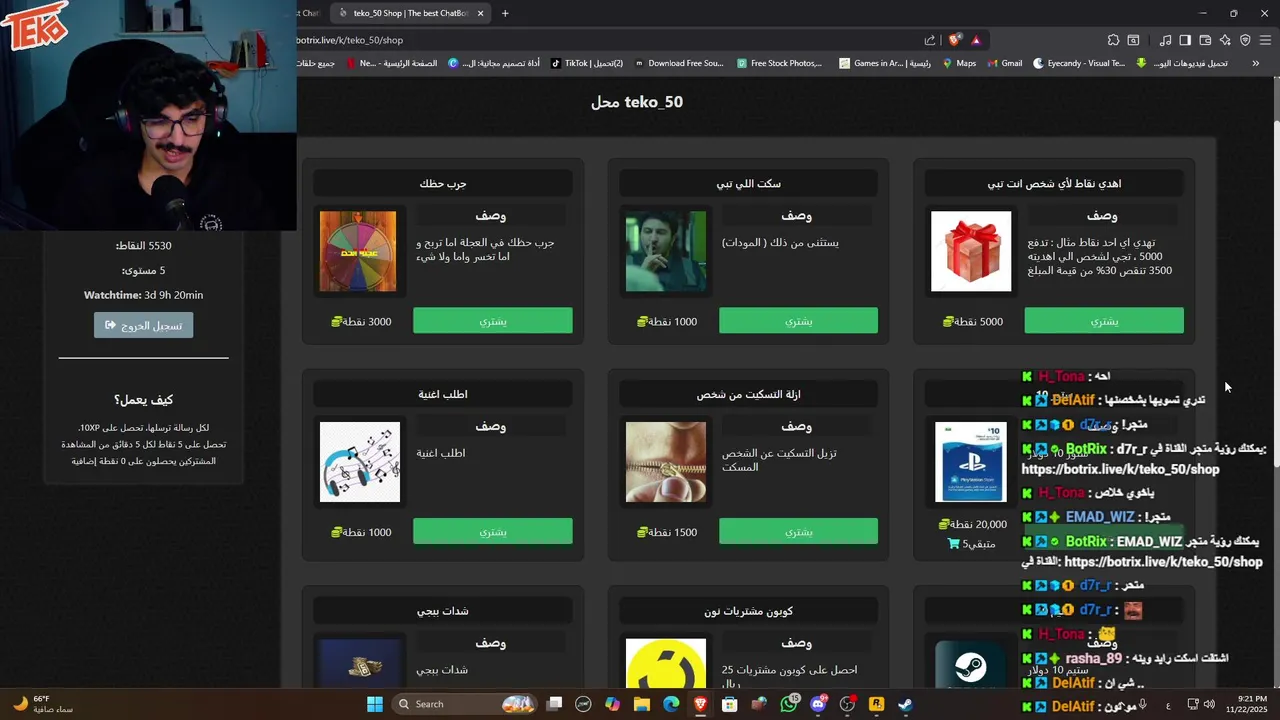The width and height of the screenshot is (1280, 720).
Task: Open the Brave VPN shield icon
Action: pyautogui.click(x=1245, y=40)
